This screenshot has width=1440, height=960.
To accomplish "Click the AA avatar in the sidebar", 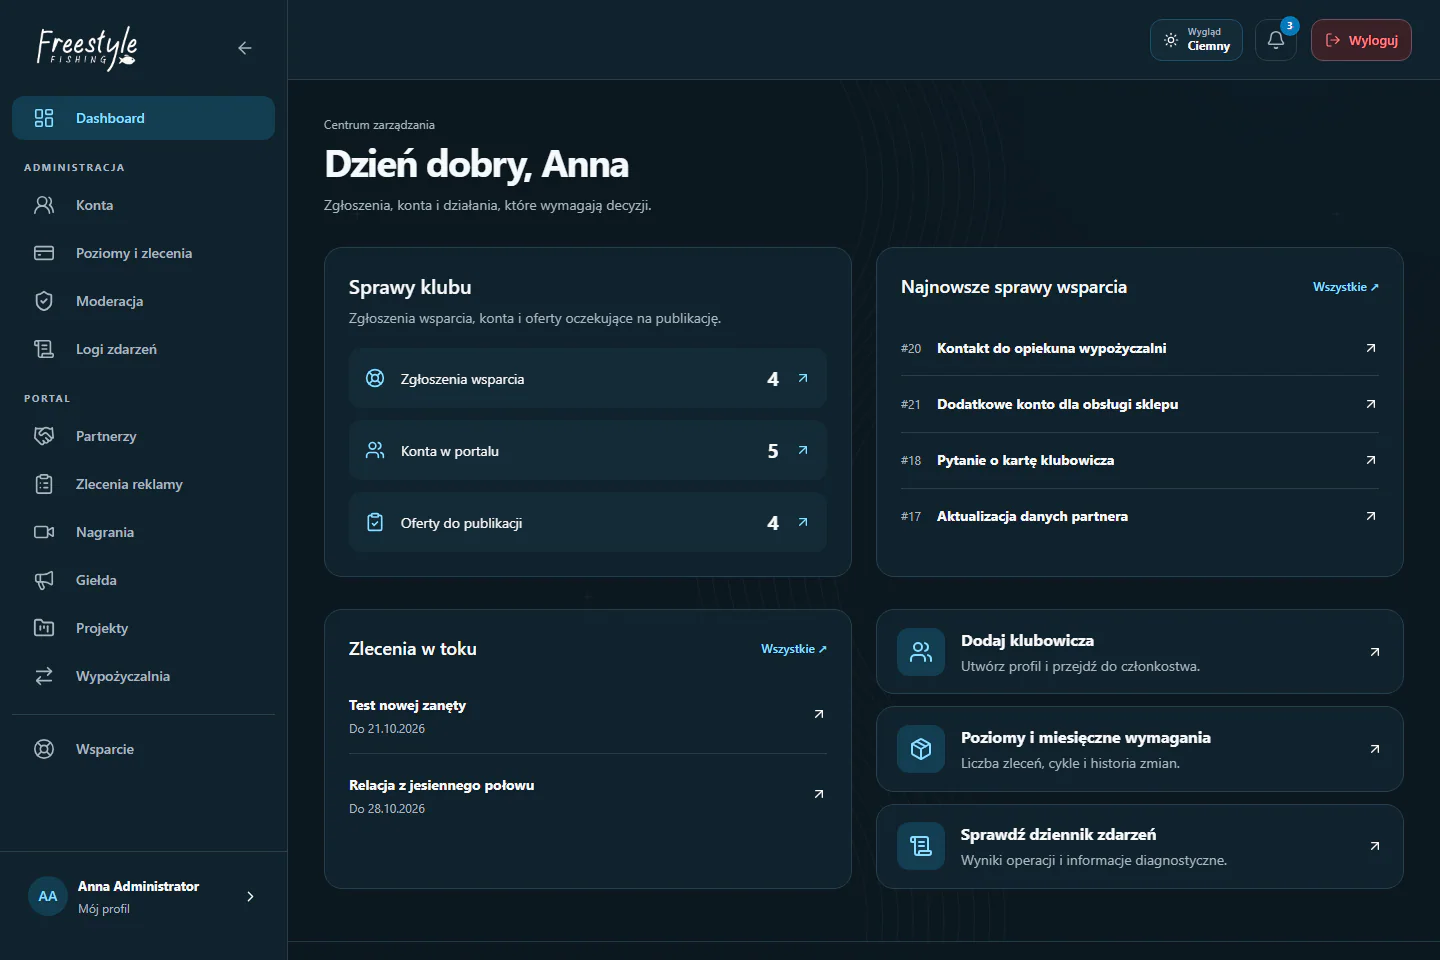I will click(48, 896).
